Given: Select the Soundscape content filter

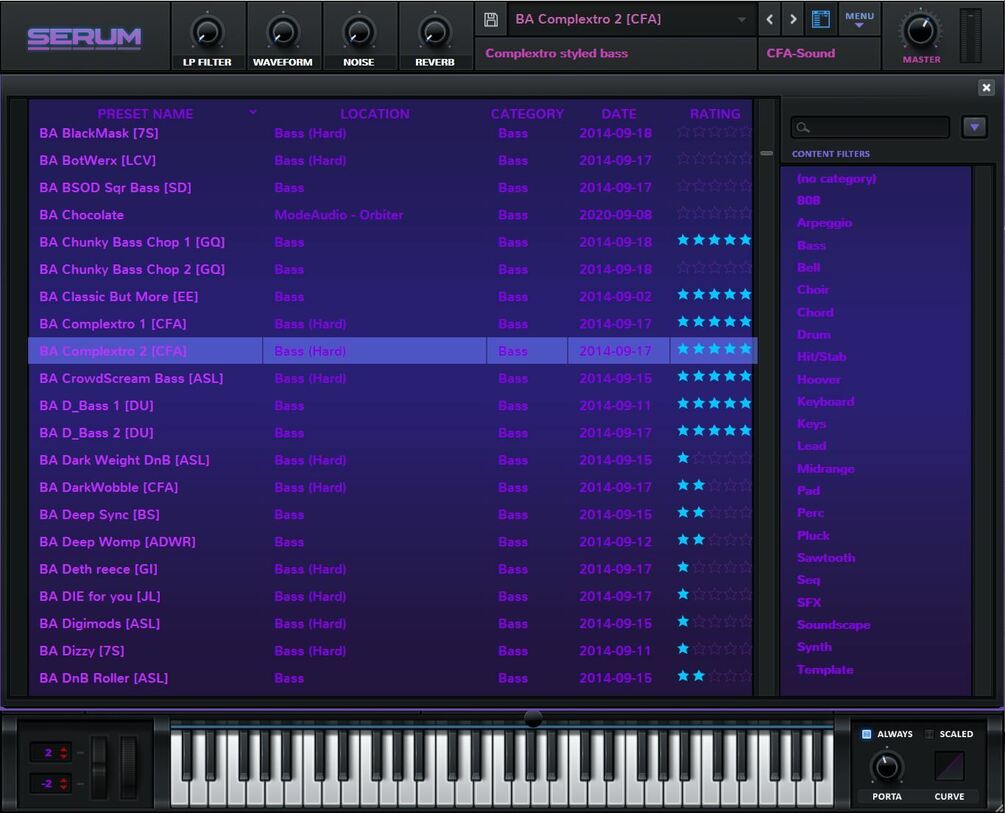Looking at the screenshot, I should click(x=833, y=624).
